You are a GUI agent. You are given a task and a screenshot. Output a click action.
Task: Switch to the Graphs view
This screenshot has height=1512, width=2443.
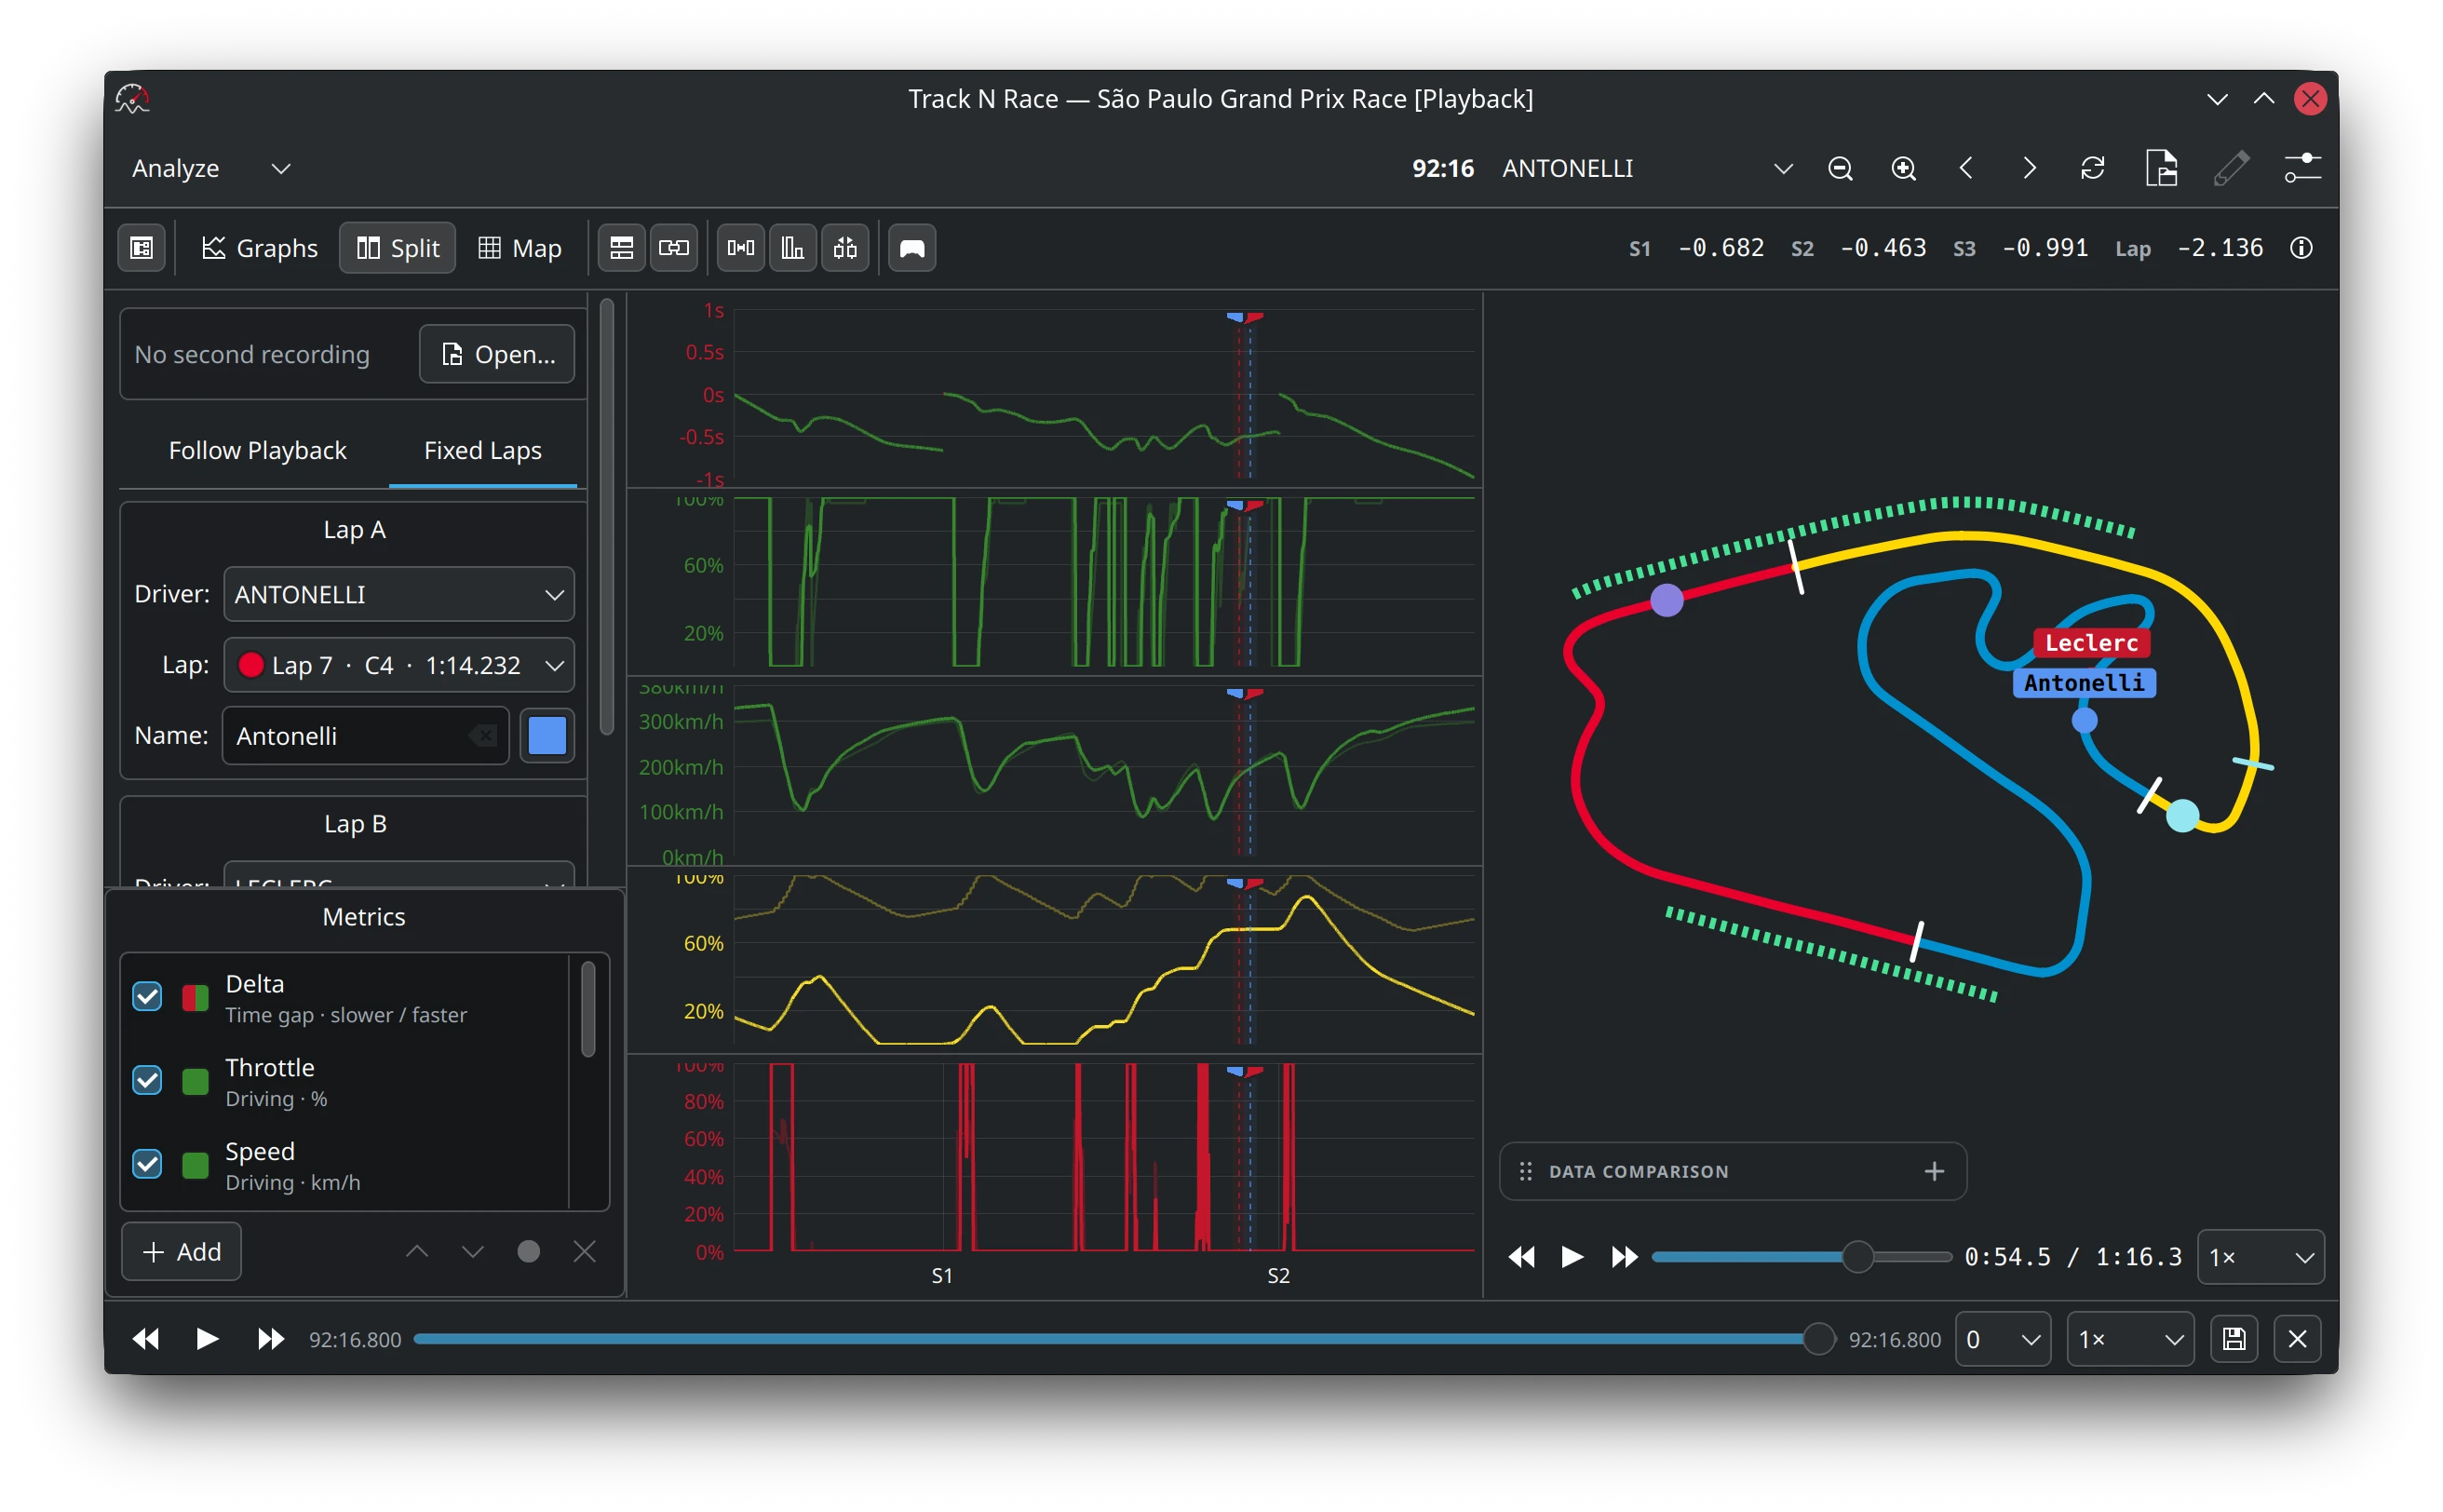tap(259, 248)
